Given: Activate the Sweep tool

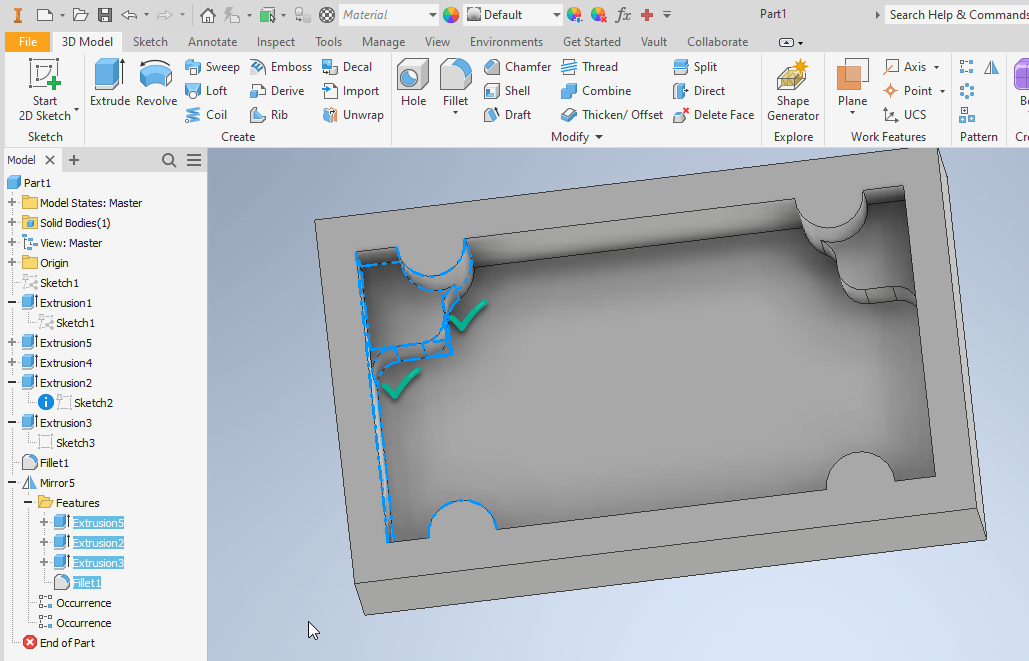Looking at the screenshot, I should tap(212, 66).
